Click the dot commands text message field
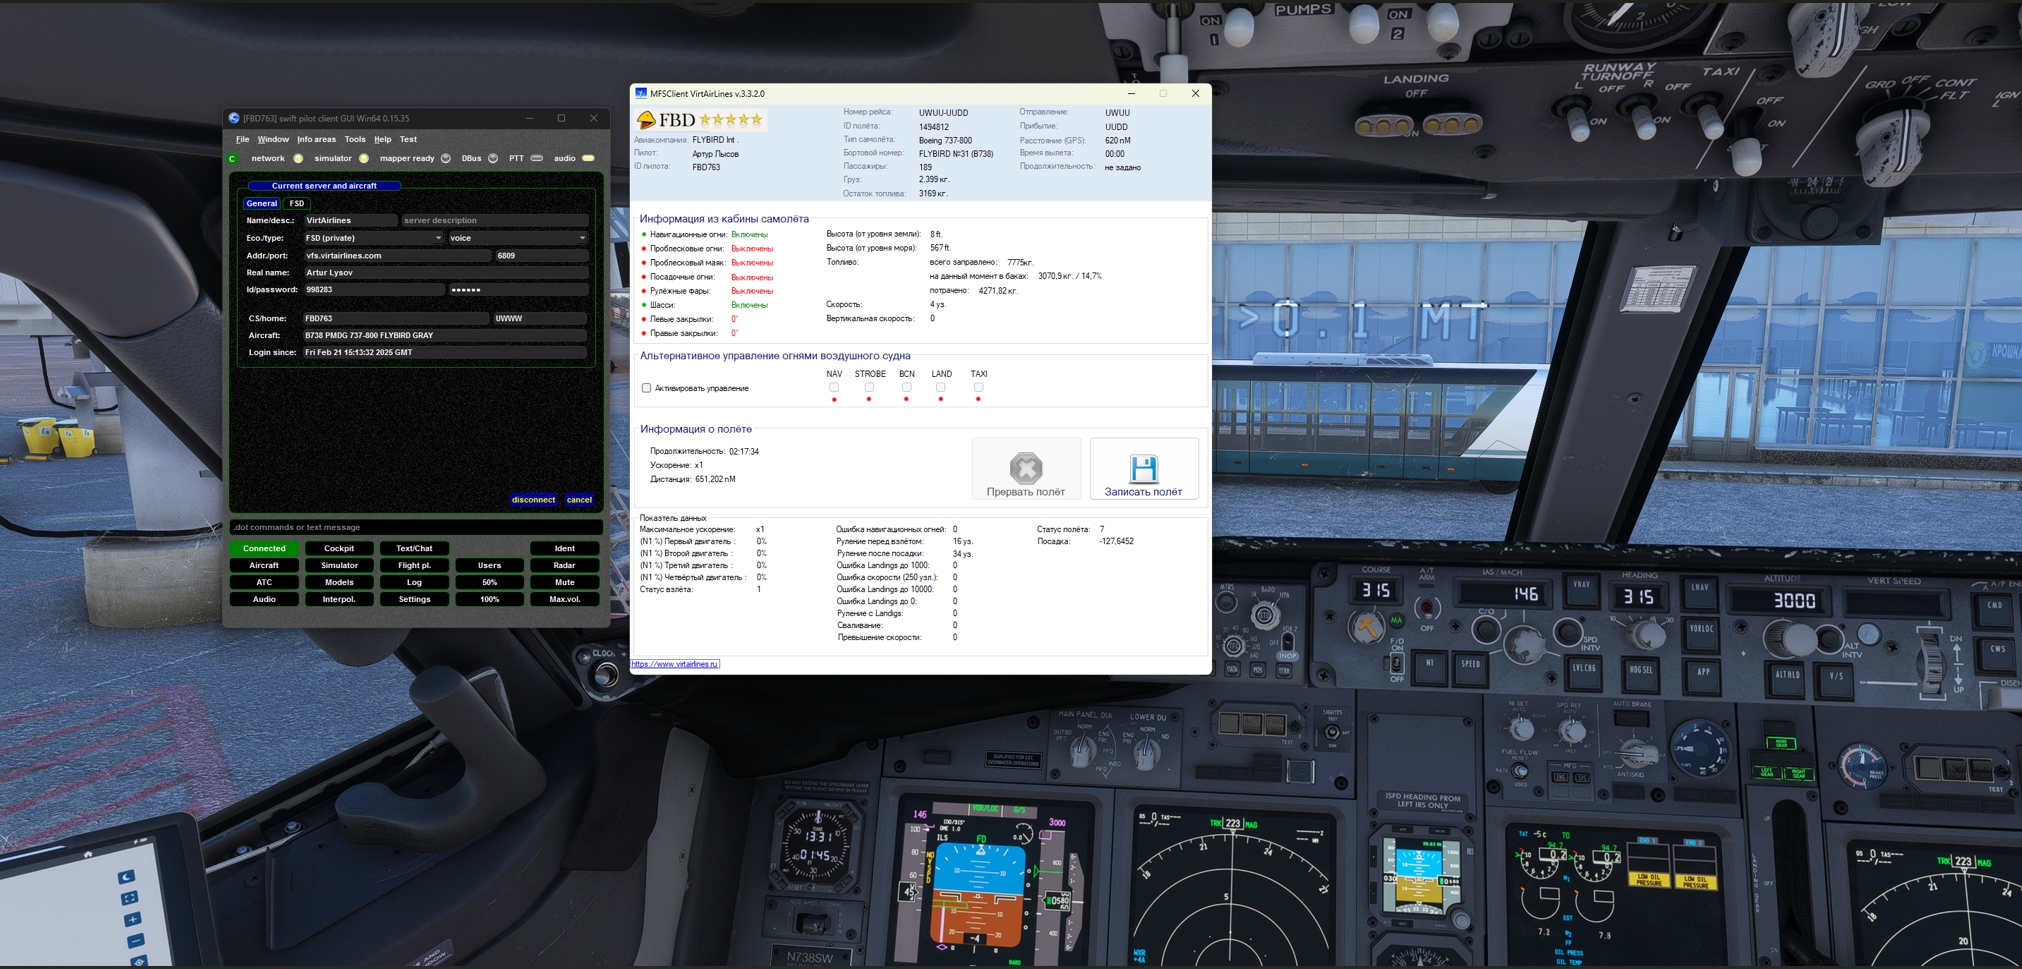 click(415, 527)
